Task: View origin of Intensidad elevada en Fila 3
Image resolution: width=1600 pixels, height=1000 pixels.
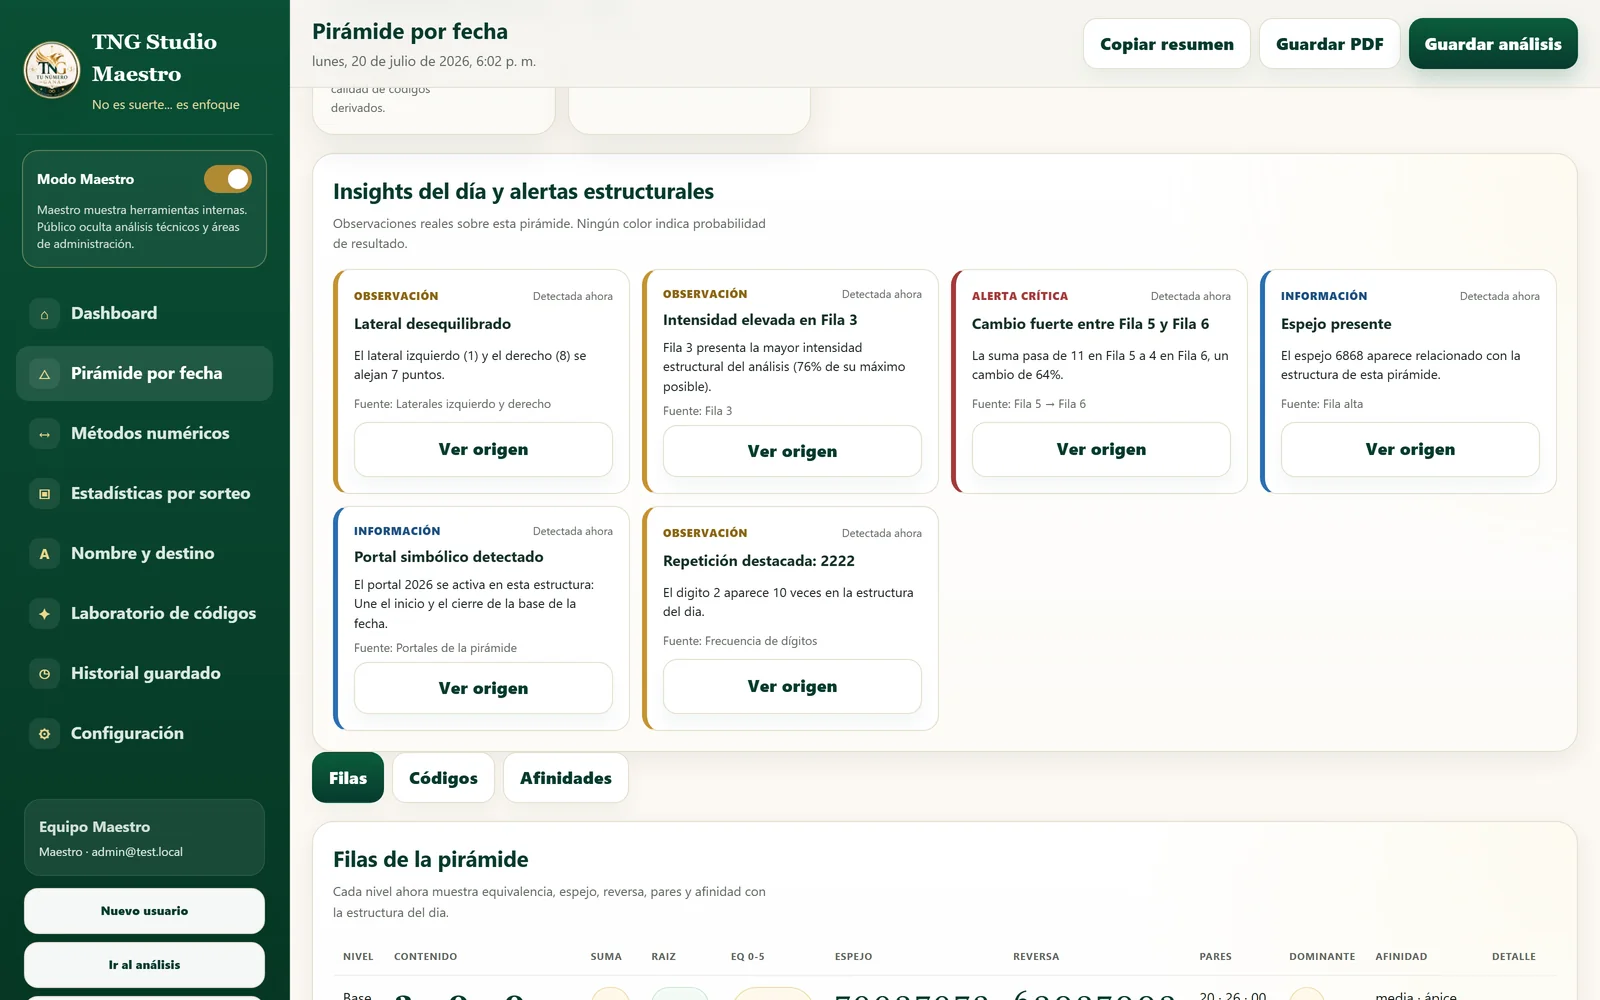Action: 792,452
